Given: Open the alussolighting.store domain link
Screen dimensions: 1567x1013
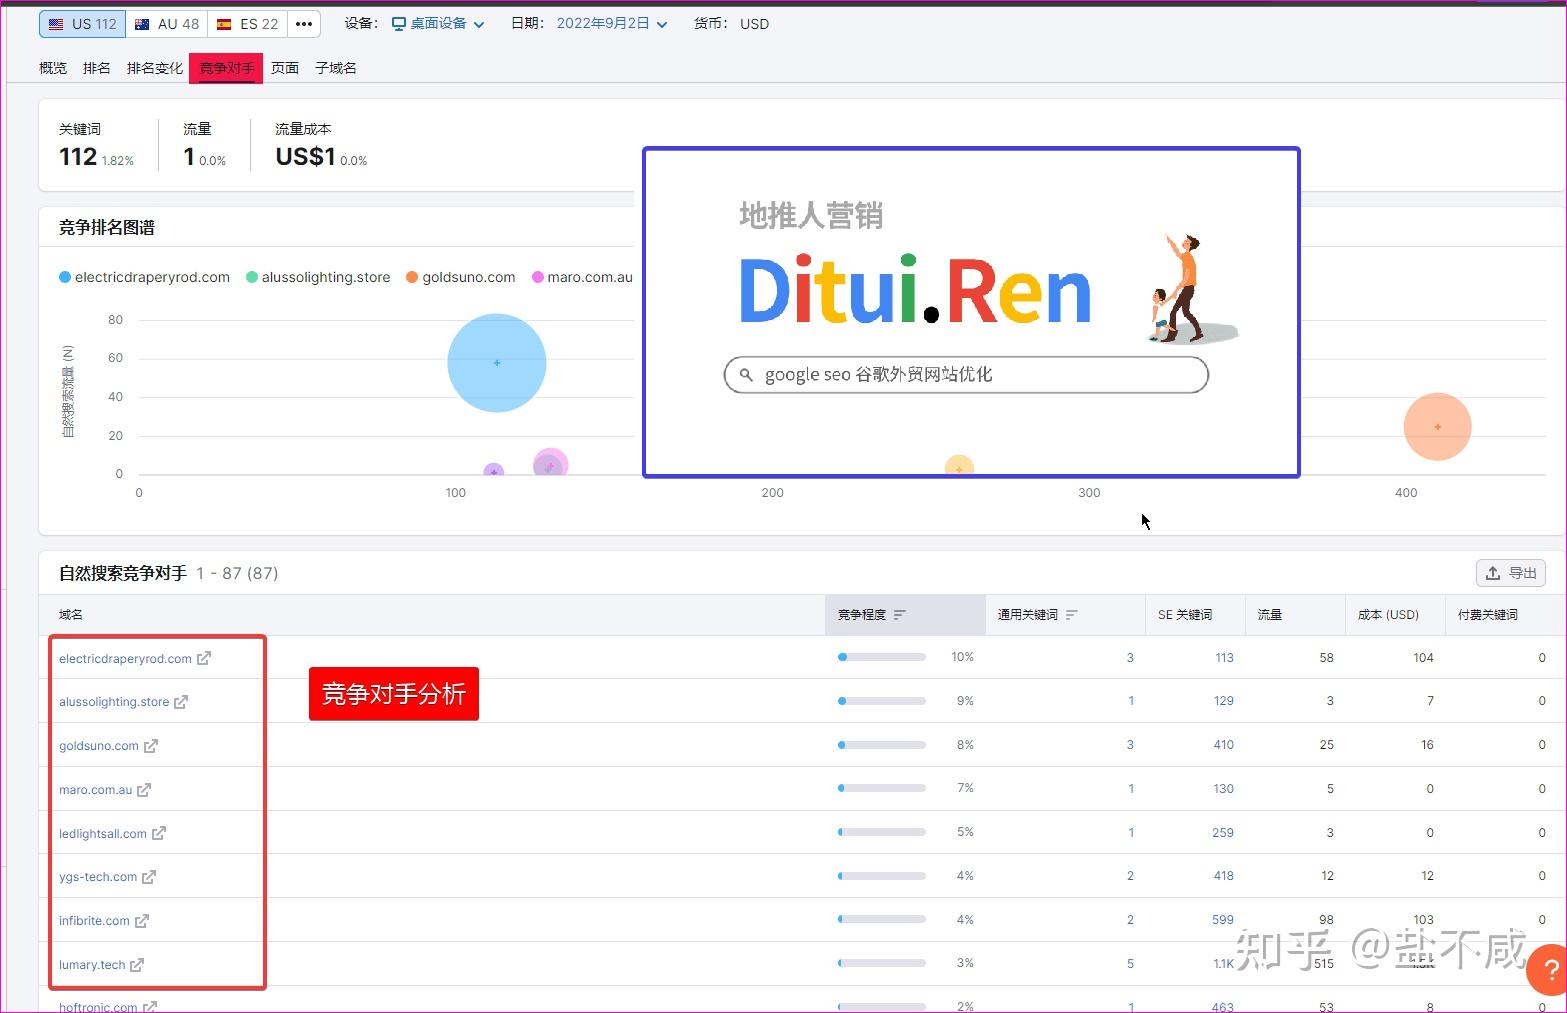Looking at the screenshot, I should (x=114, y=702).
